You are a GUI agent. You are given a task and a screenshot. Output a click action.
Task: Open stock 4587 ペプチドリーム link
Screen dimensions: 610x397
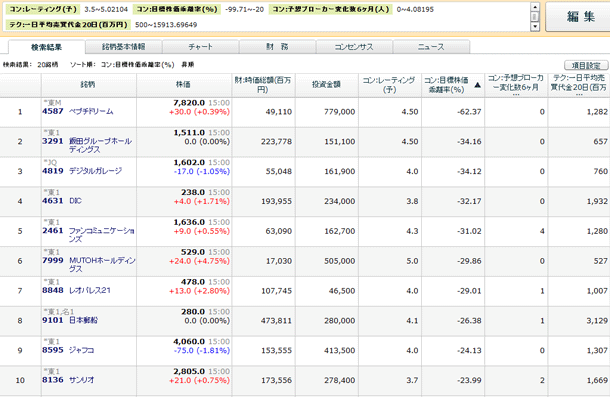[x=78, y=111]
